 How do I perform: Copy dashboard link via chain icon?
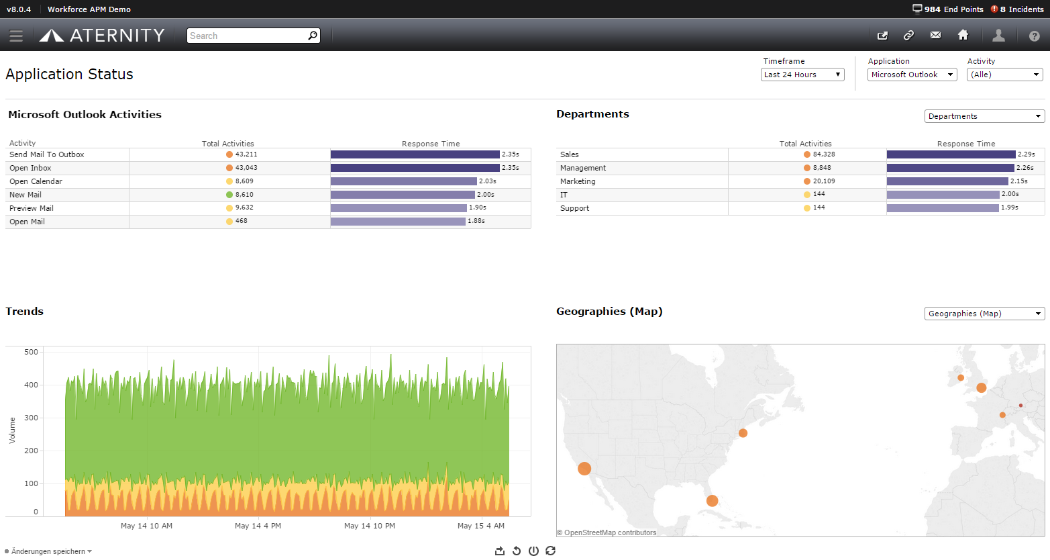click(x=909, y=36)
